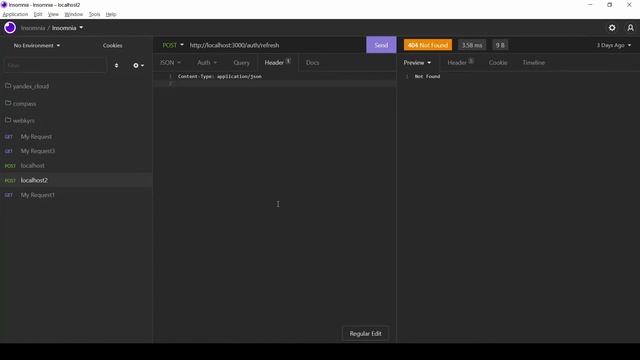Switch to the response Cookie tab

(x=498, y=62)
